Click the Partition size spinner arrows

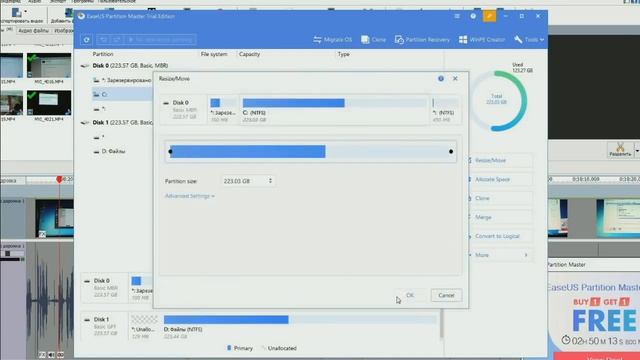click(270, 180)
